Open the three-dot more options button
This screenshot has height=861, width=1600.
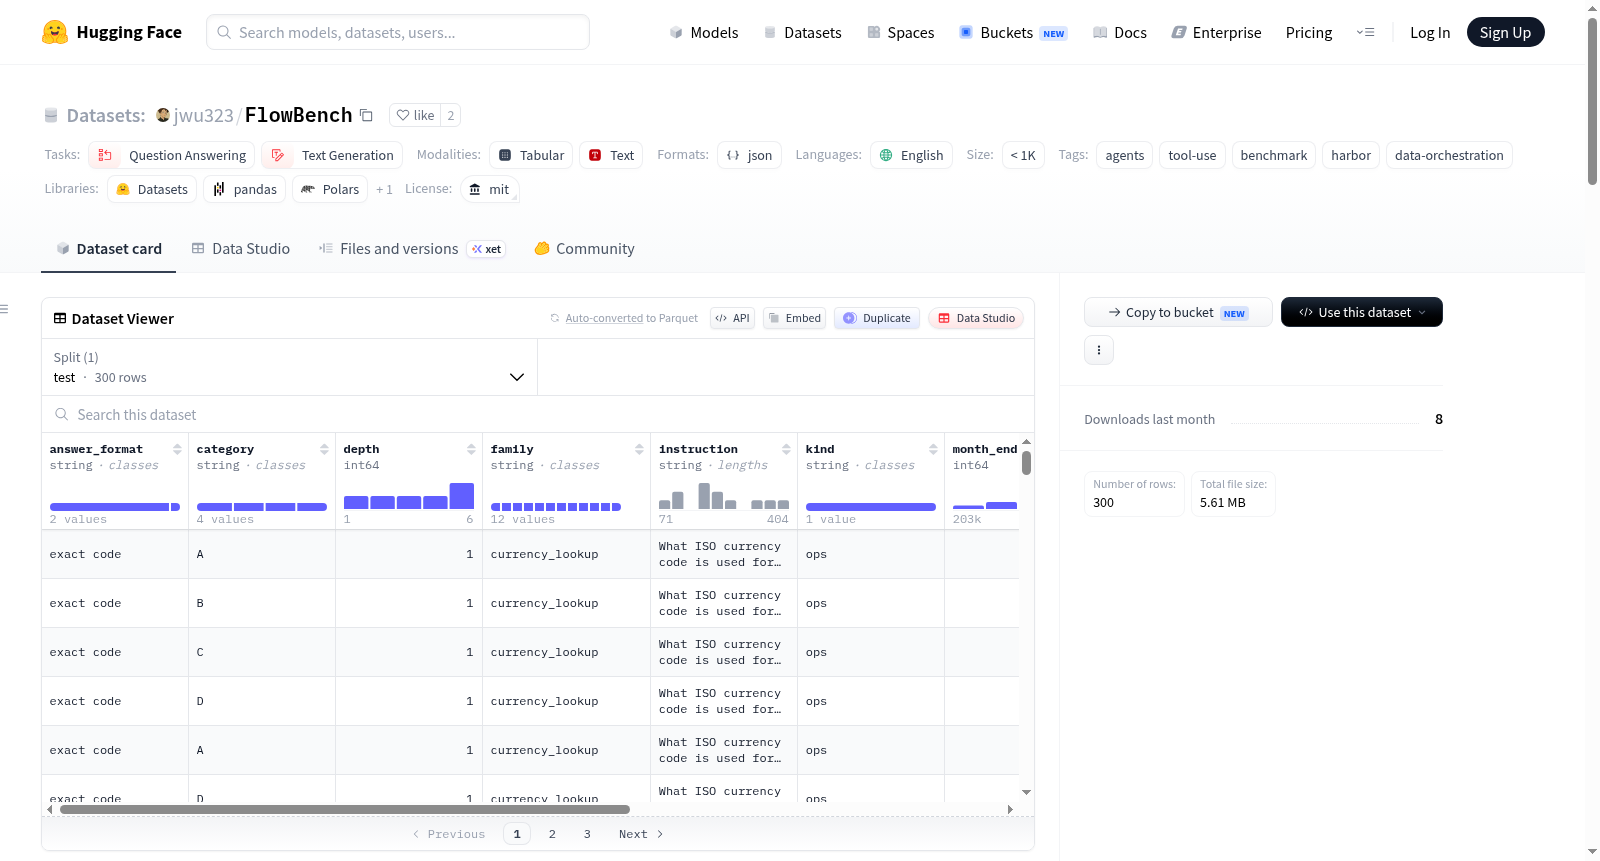click(x=1099, y=350)
